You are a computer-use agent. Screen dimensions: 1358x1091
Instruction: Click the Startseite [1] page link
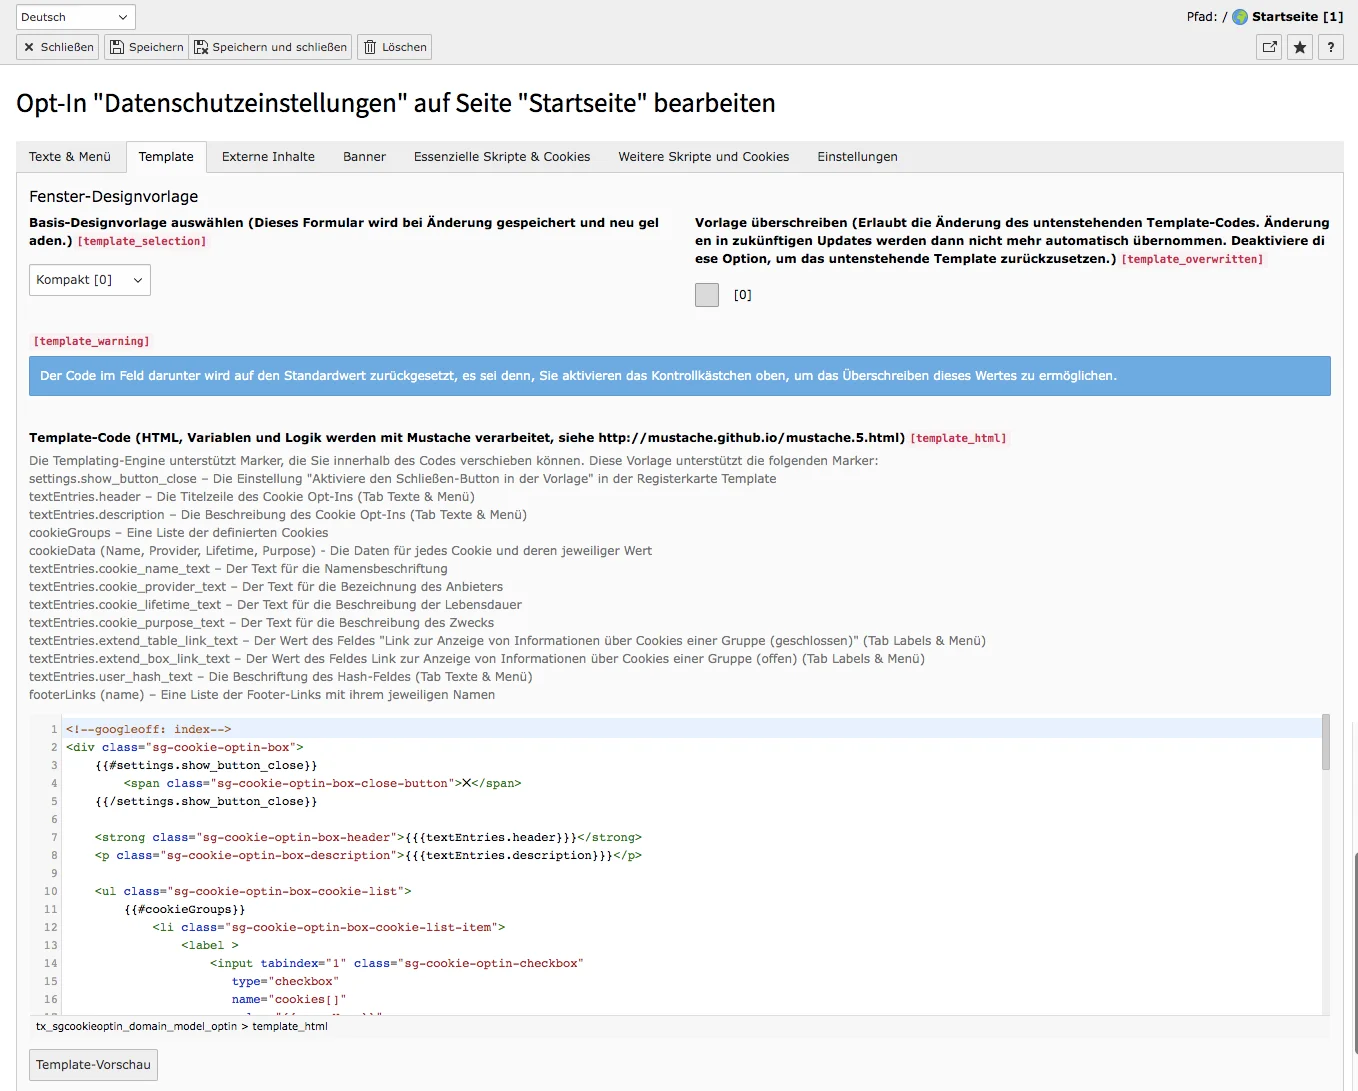click(x=1295, y=16)
